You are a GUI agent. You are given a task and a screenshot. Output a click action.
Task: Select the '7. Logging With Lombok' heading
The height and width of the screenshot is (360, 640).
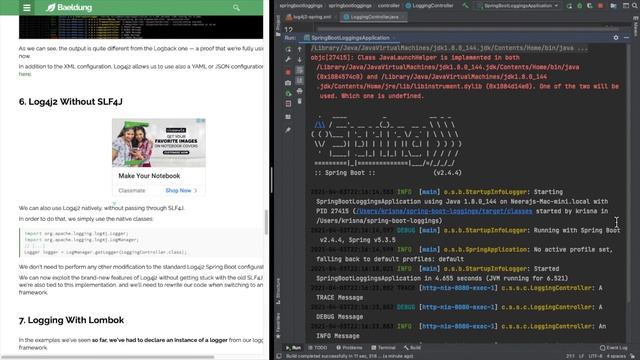[x=71, y=320]
